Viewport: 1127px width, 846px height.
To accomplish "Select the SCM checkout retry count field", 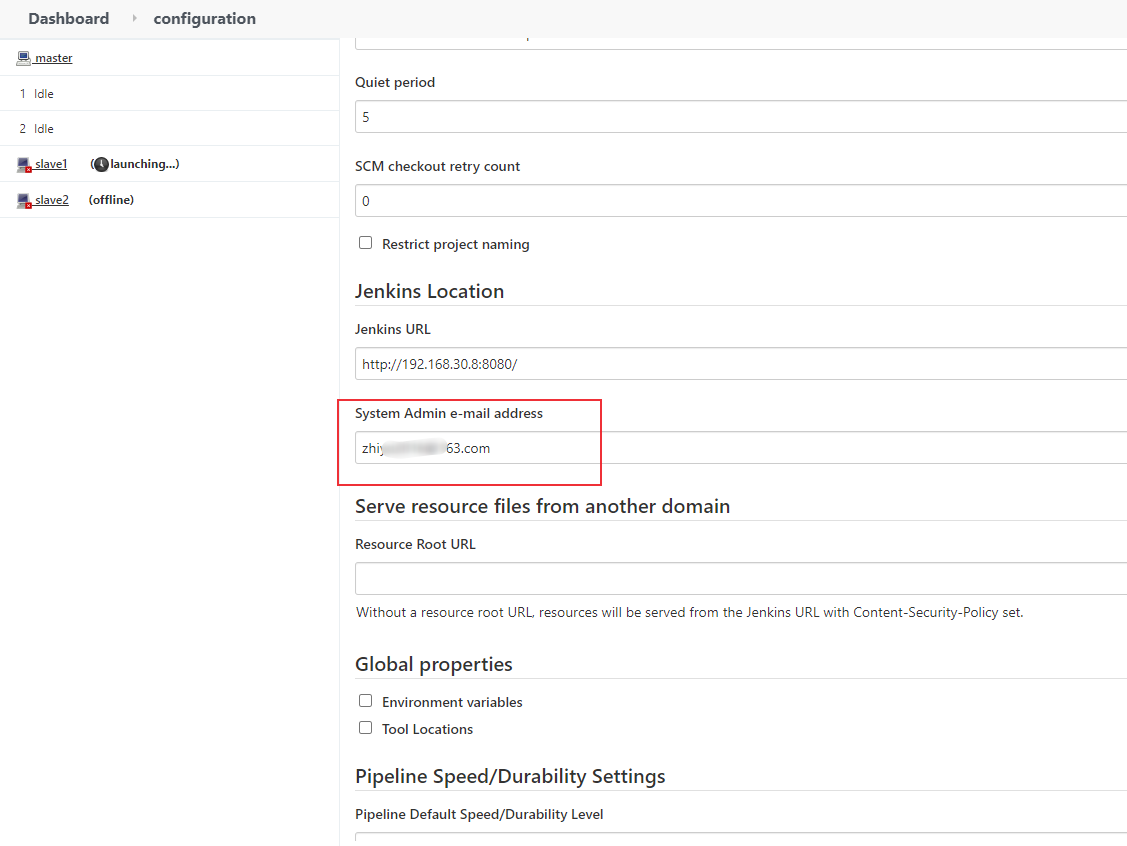I will pos(740,200).
